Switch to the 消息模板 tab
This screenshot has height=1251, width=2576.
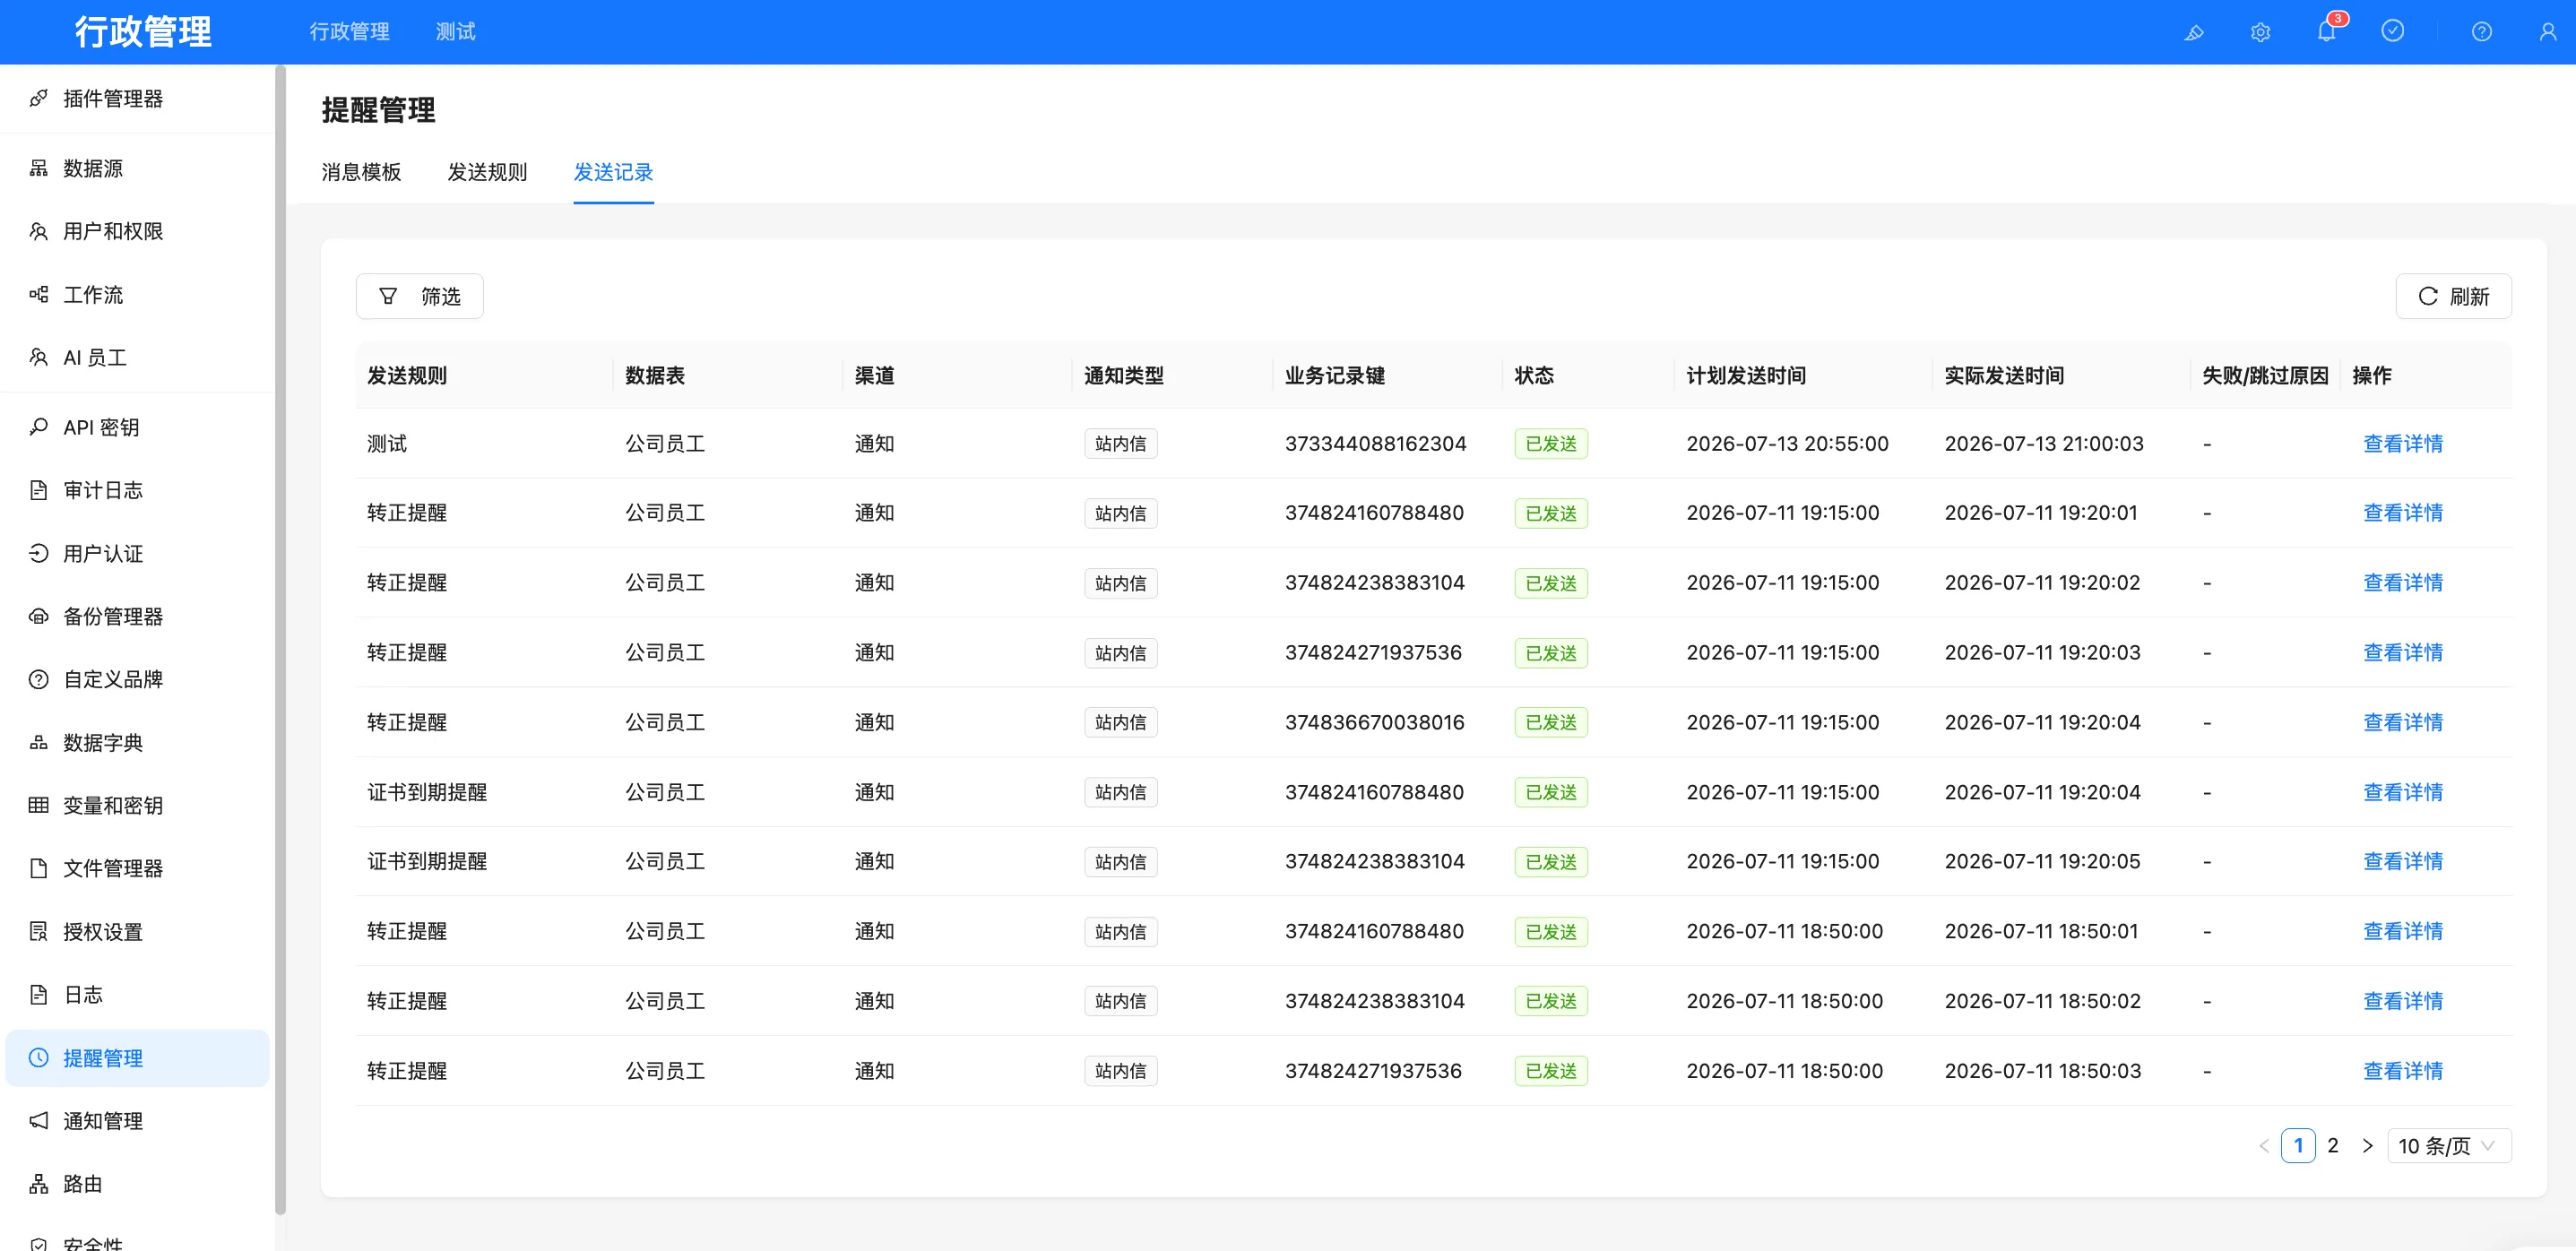click(361, 172)
